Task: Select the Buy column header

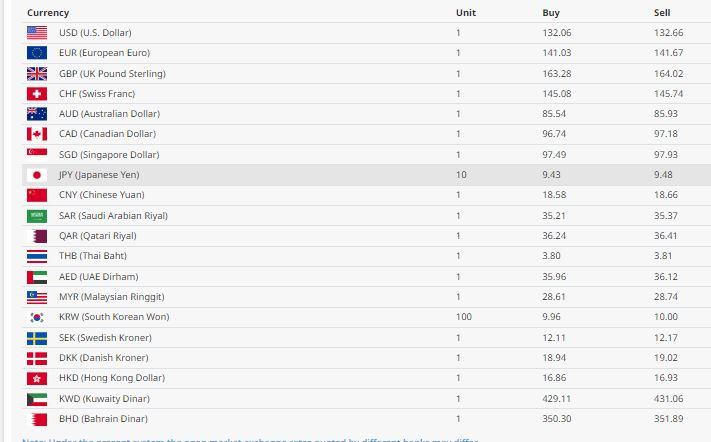Action: tap(551, 13)
